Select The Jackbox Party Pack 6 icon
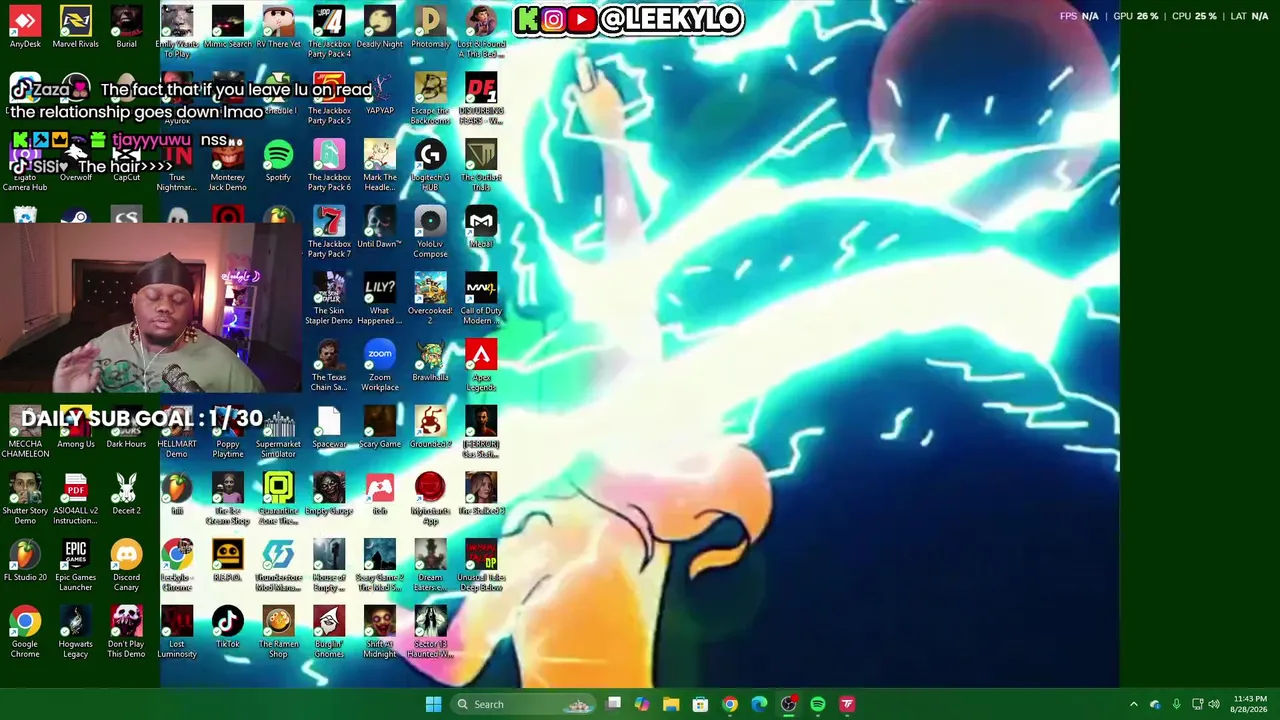 (x=329, y=166)
